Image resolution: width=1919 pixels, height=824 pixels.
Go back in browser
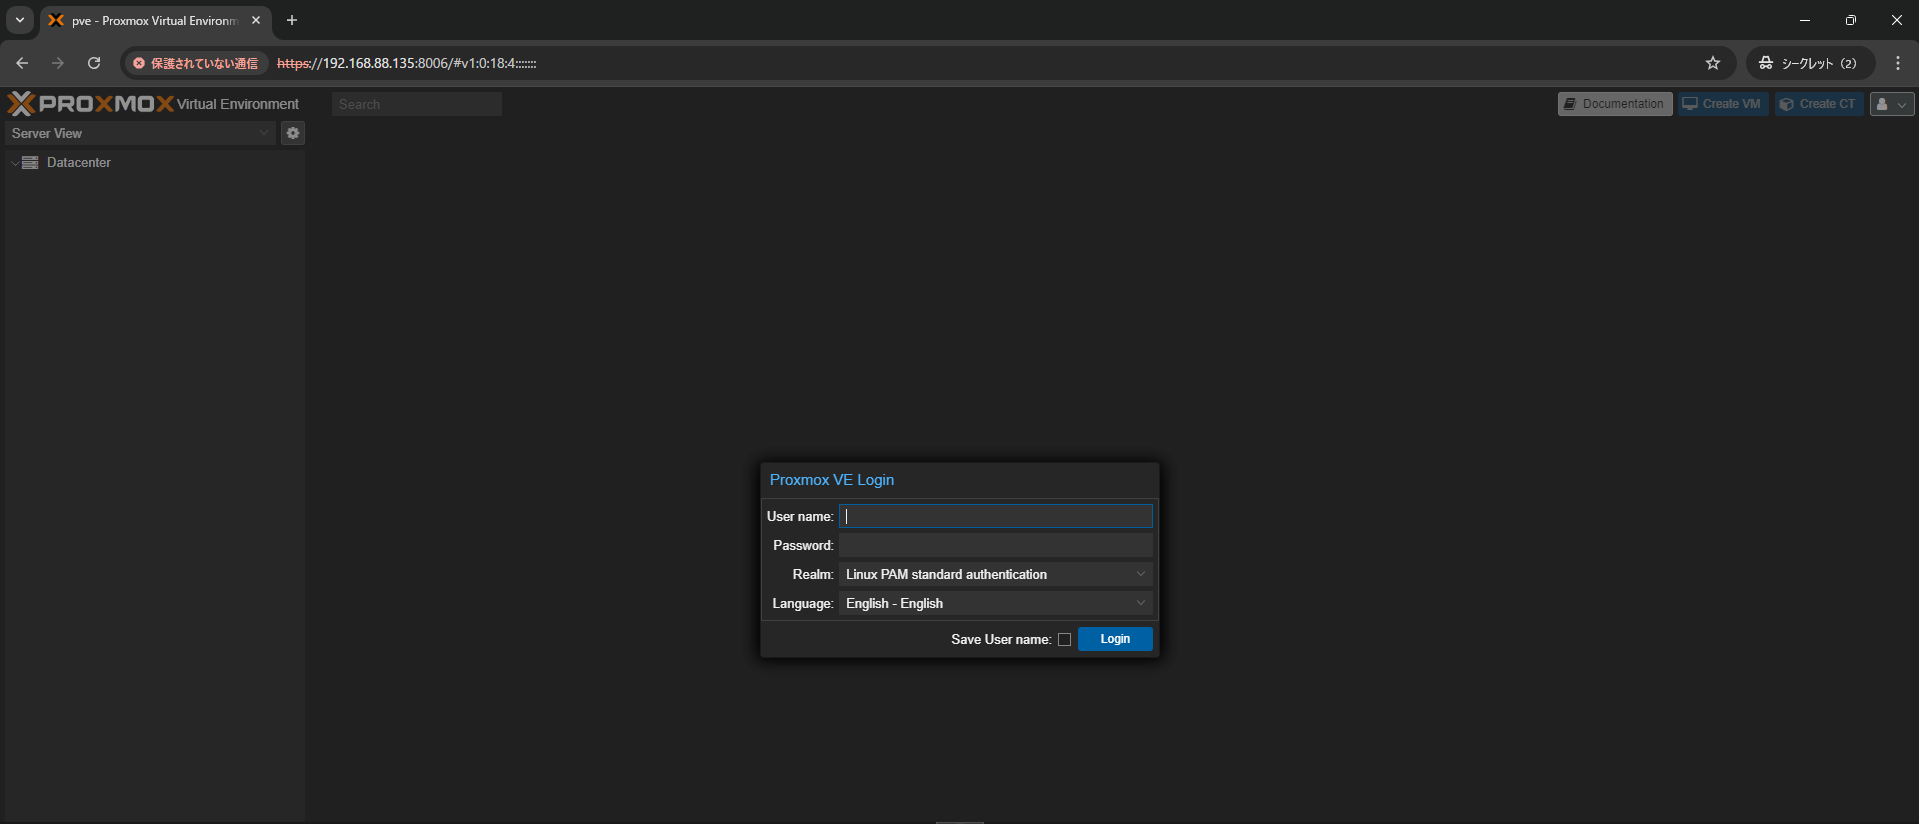22,63
